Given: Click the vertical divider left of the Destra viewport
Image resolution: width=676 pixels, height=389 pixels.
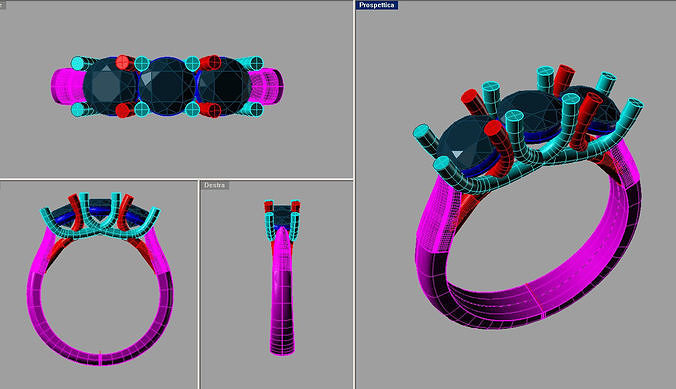Looking at the screenshot, I should (199, 285).
